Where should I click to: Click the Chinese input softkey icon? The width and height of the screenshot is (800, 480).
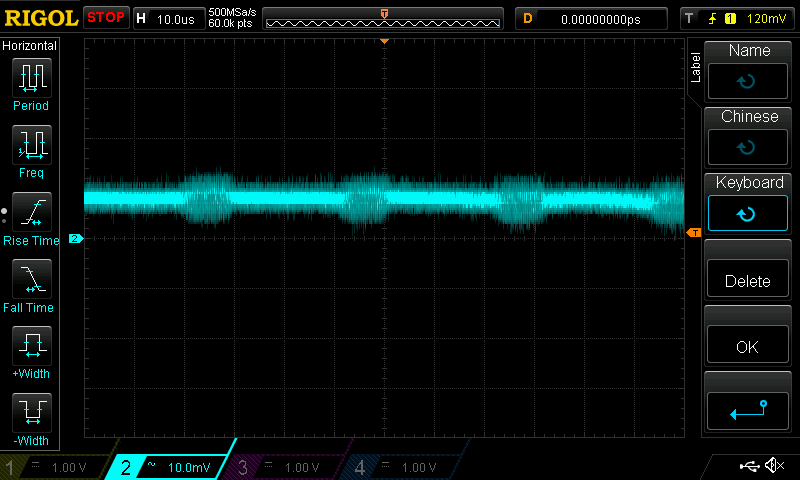click(x=747, y=147)
